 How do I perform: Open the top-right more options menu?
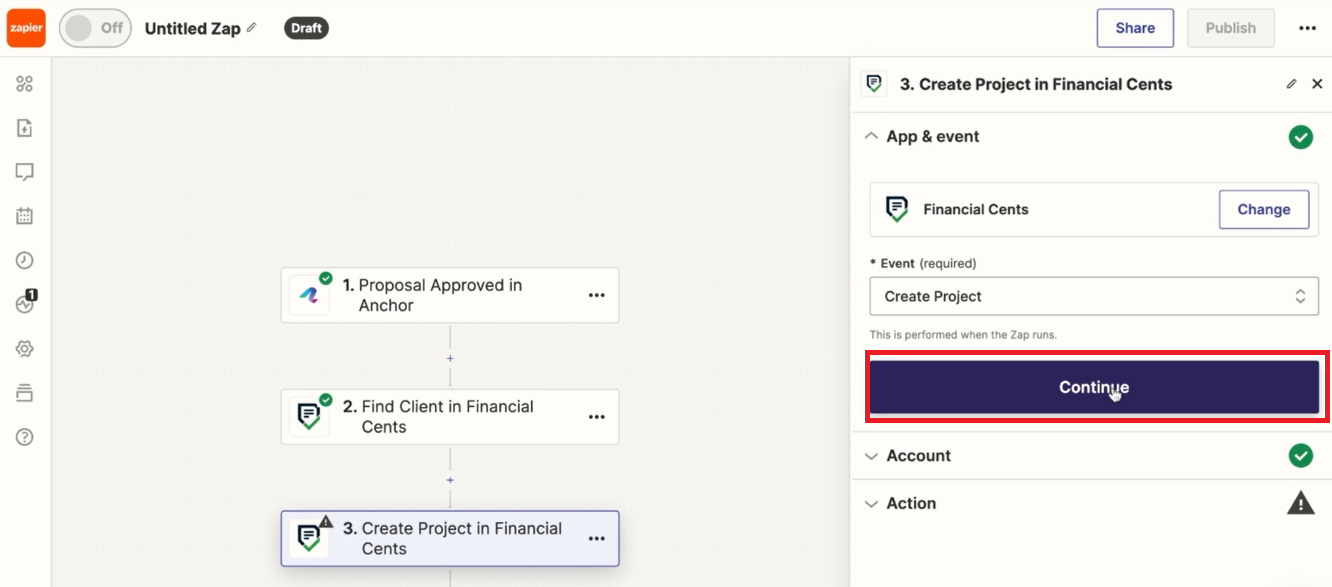[x=1307, y=28]
